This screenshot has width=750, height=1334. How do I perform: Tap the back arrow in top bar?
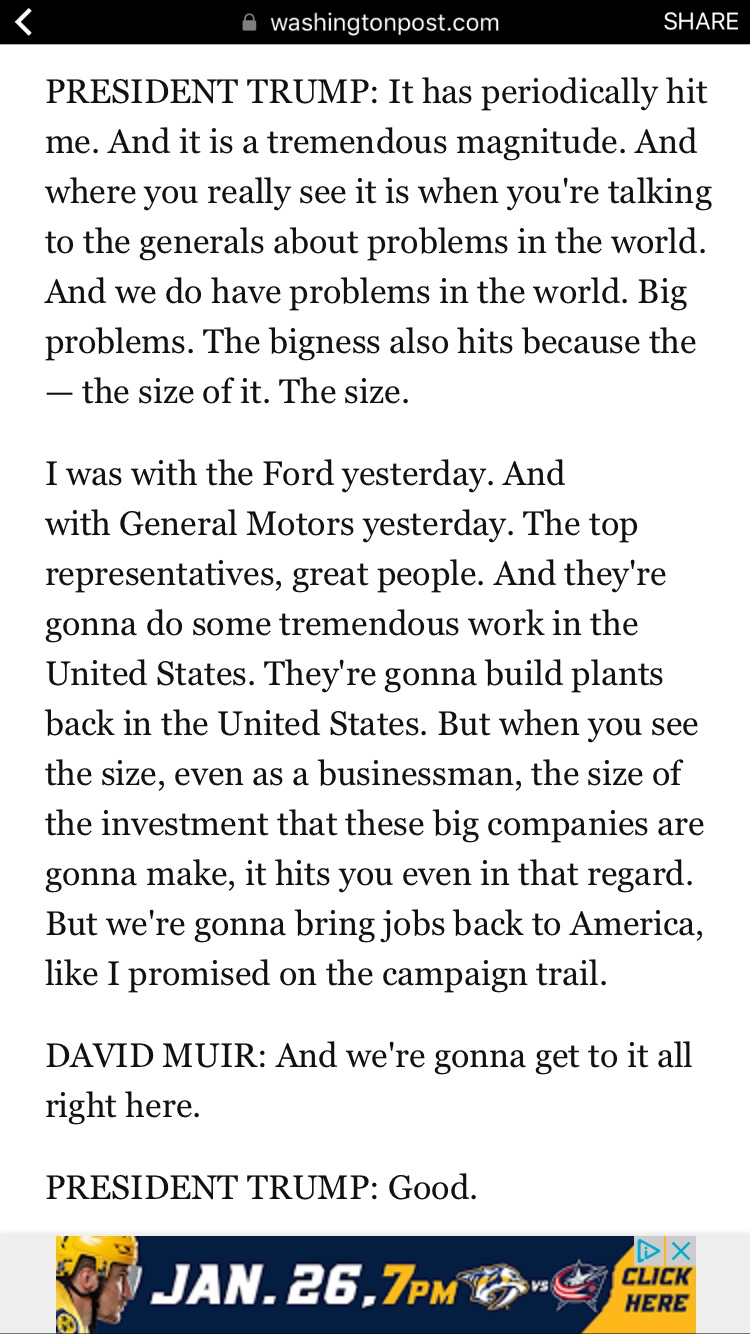pos(23,22)
